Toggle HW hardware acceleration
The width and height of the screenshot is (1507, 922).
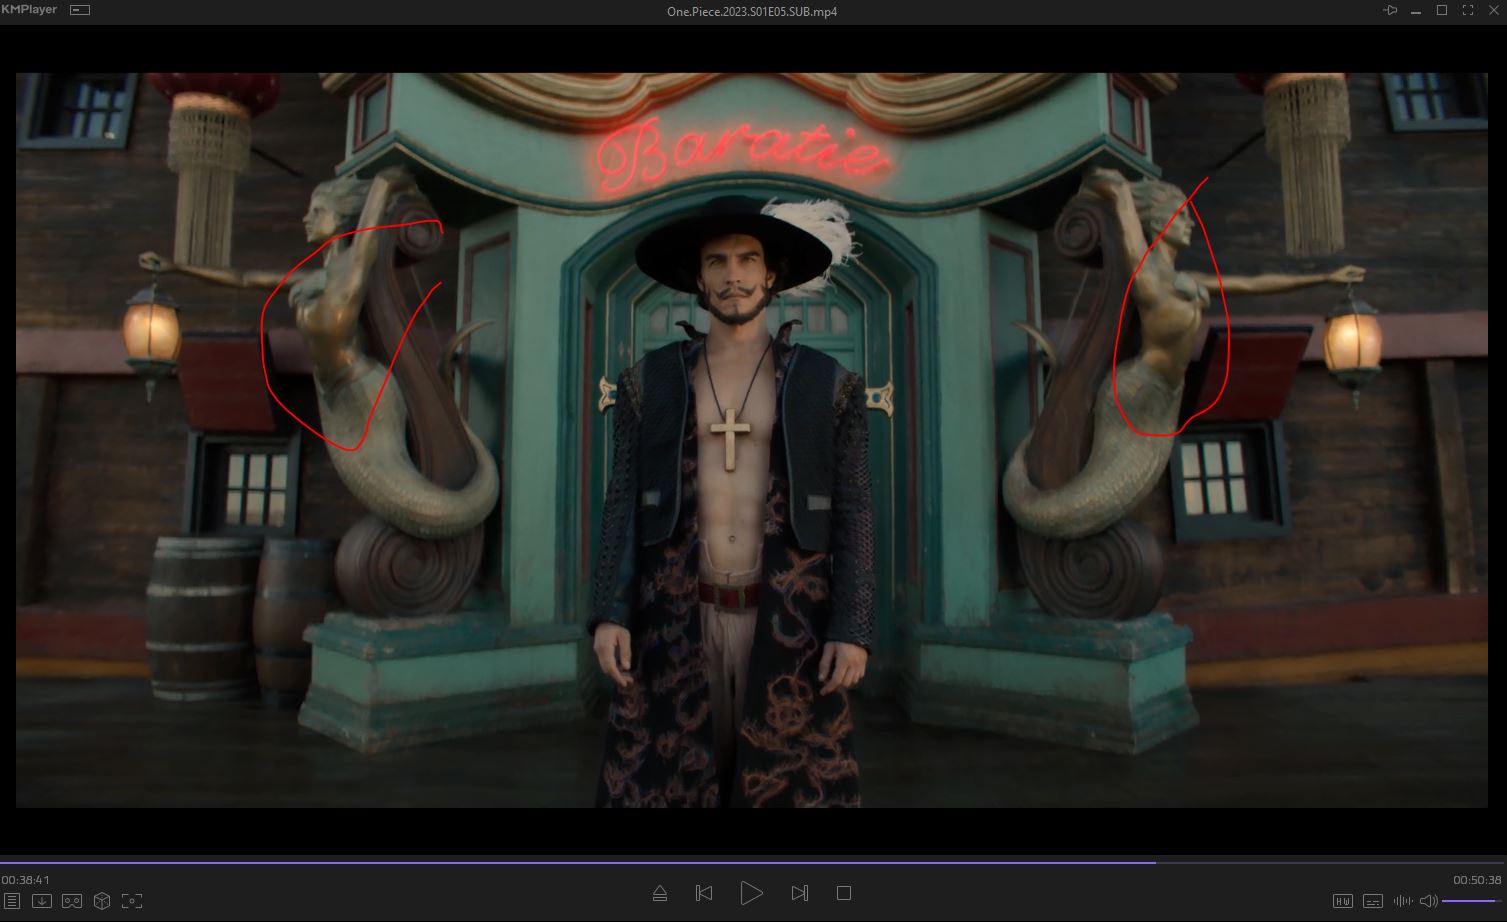coord(1343,901)
